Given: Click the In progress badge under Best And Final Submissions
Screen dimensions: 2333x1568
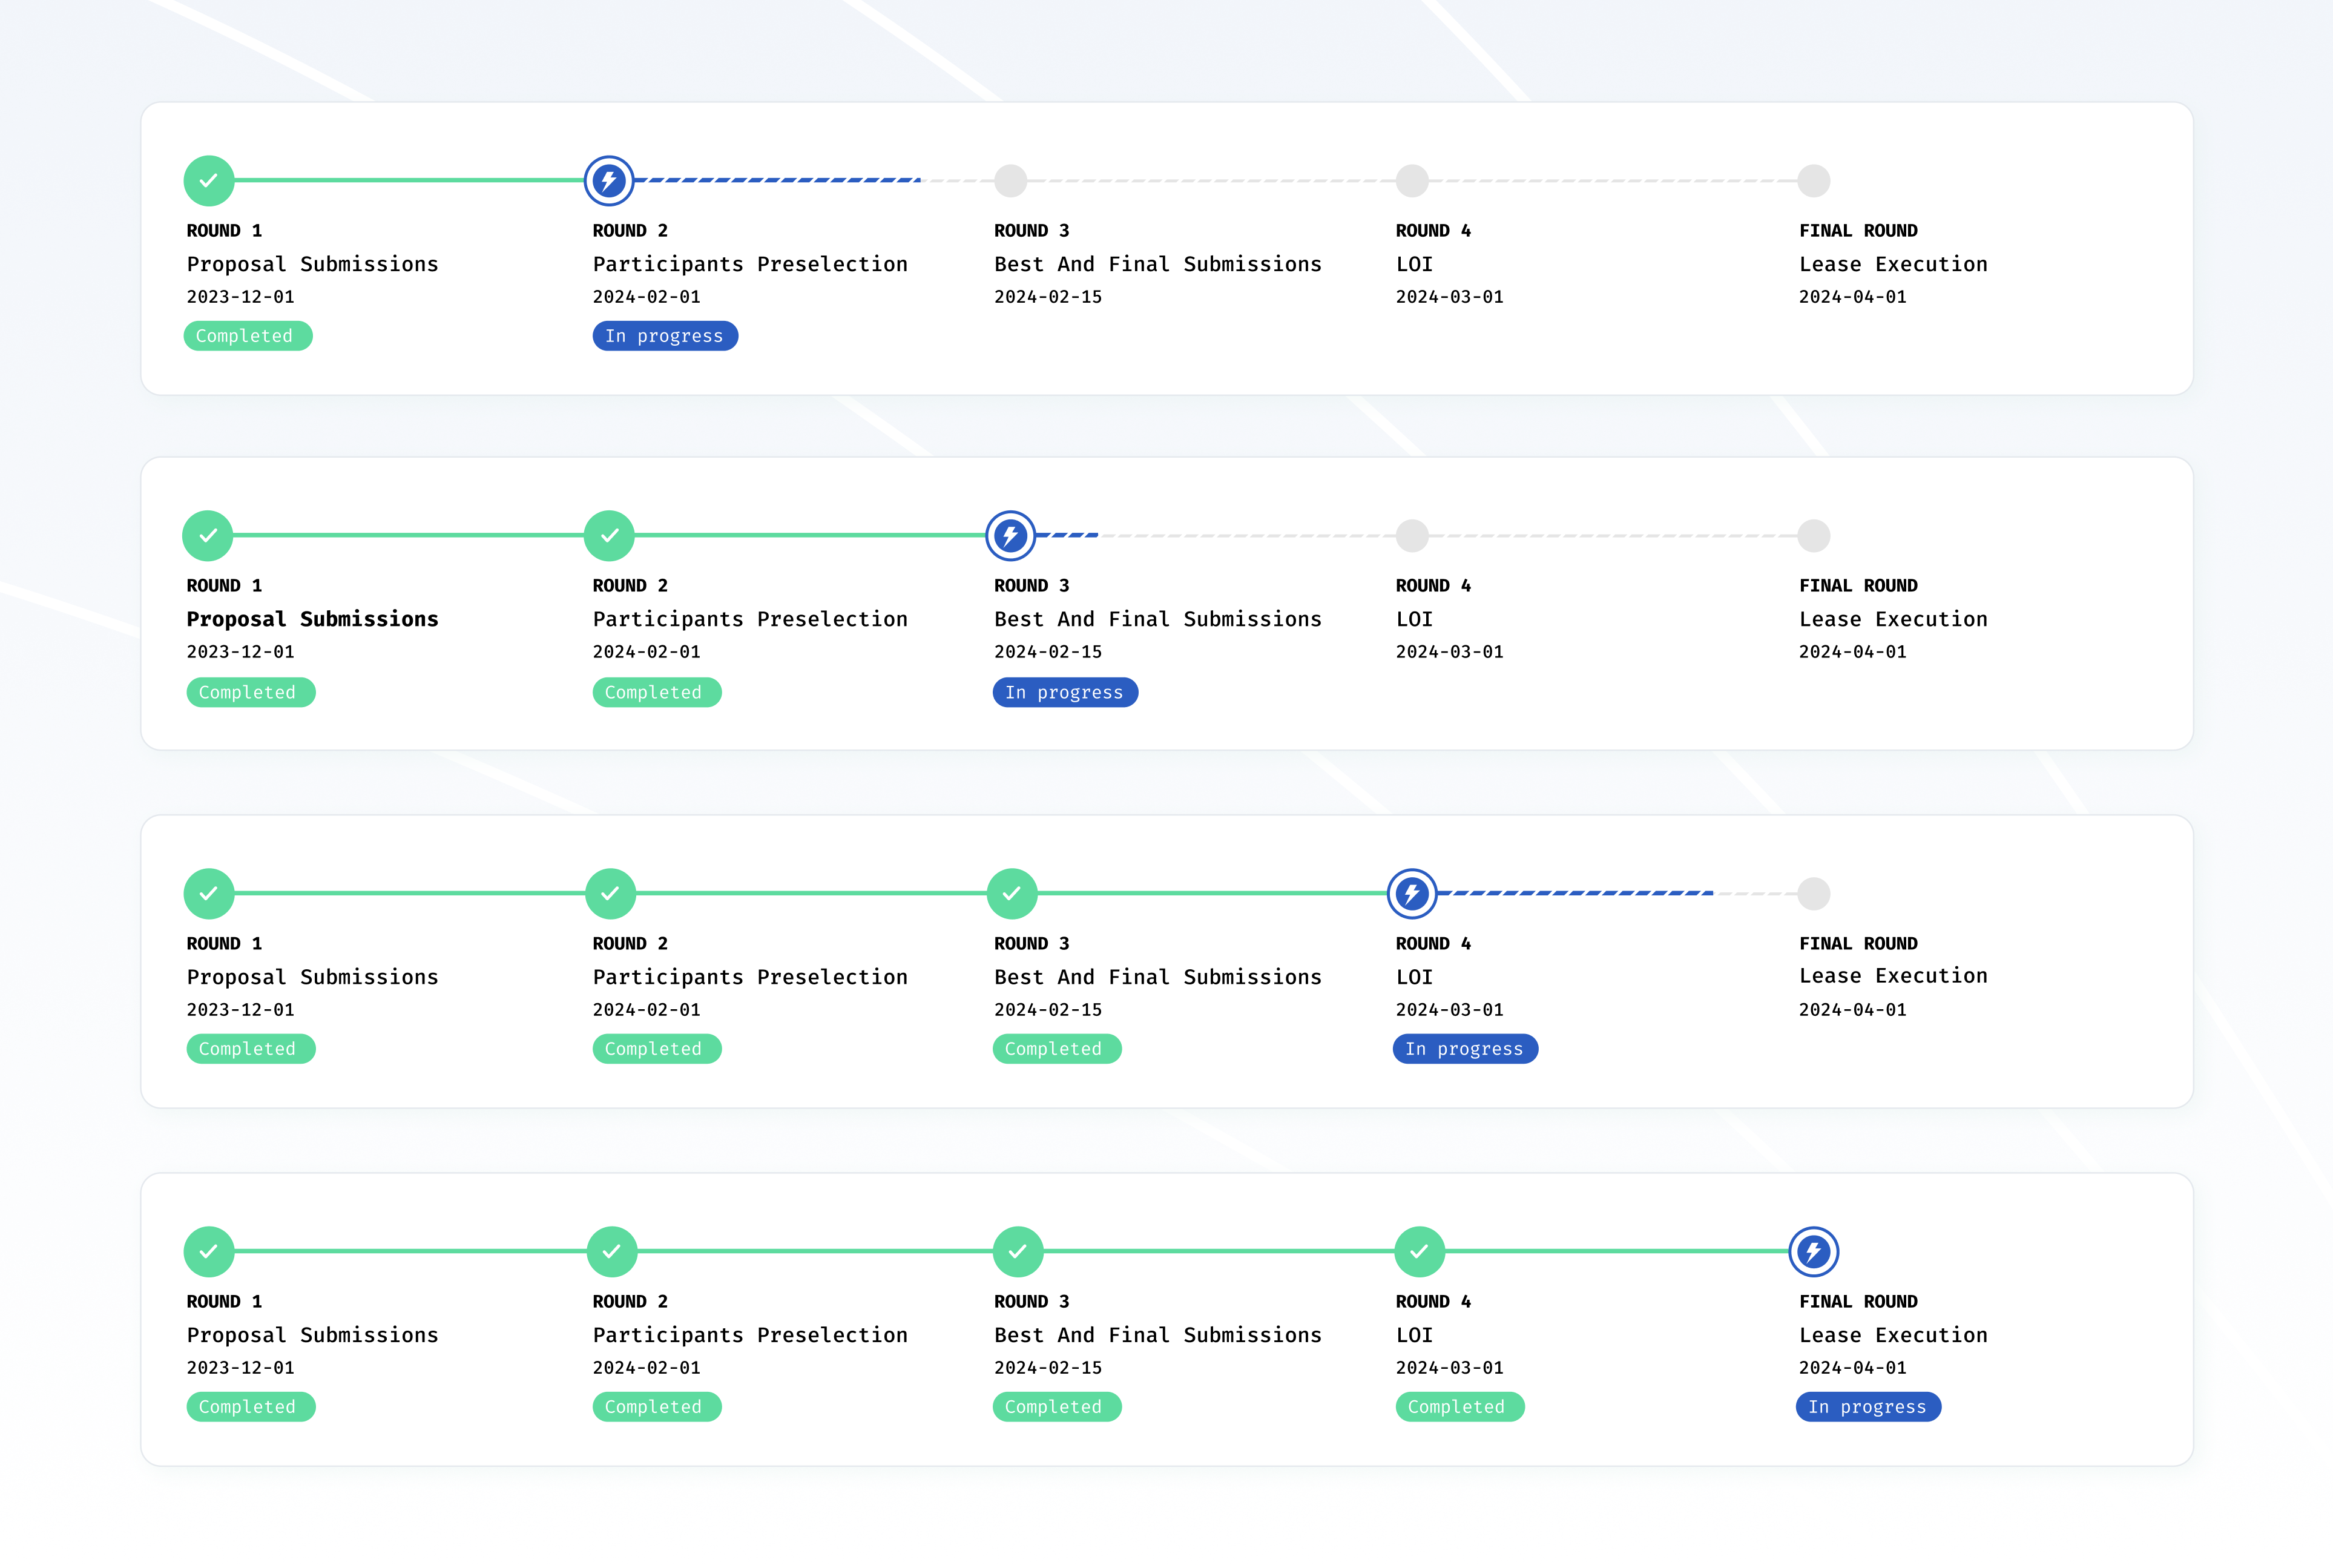Looking at the screenshot, I should pyautogui.click(x=1064, y=692).
